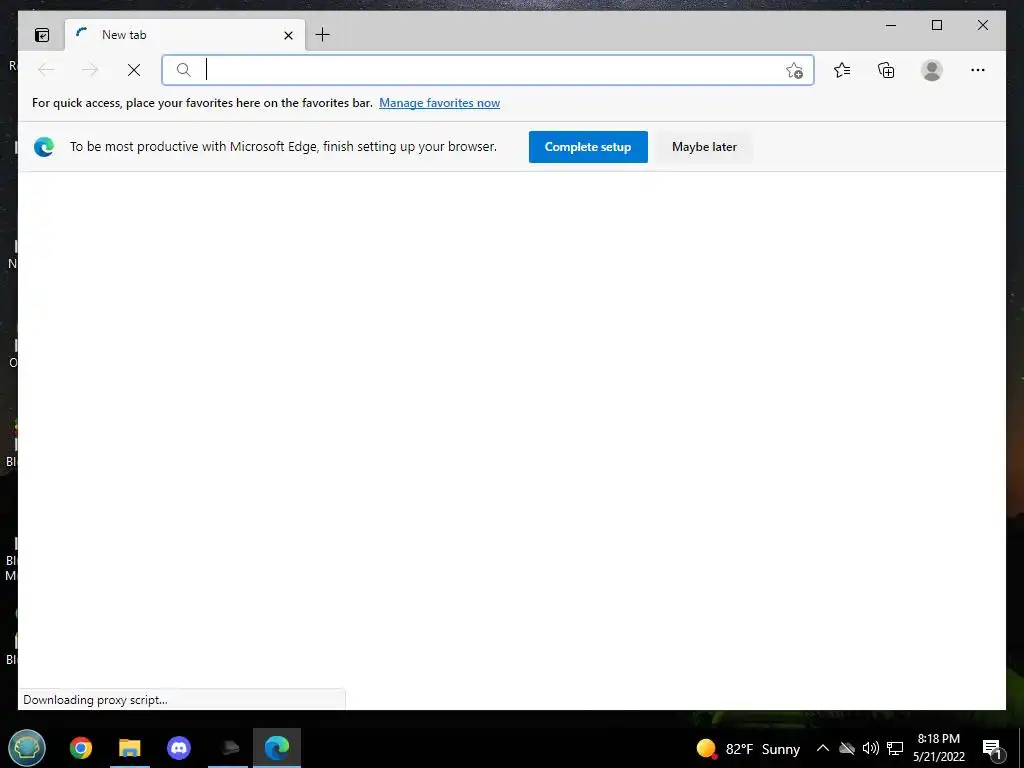Close the Edge window

click(983, 25)
